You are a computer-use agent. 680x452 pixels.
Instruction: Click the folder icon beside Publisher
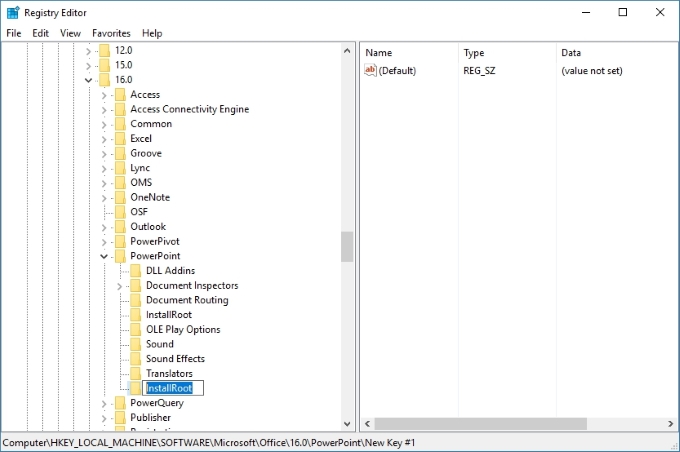click(x=119, y=418)
